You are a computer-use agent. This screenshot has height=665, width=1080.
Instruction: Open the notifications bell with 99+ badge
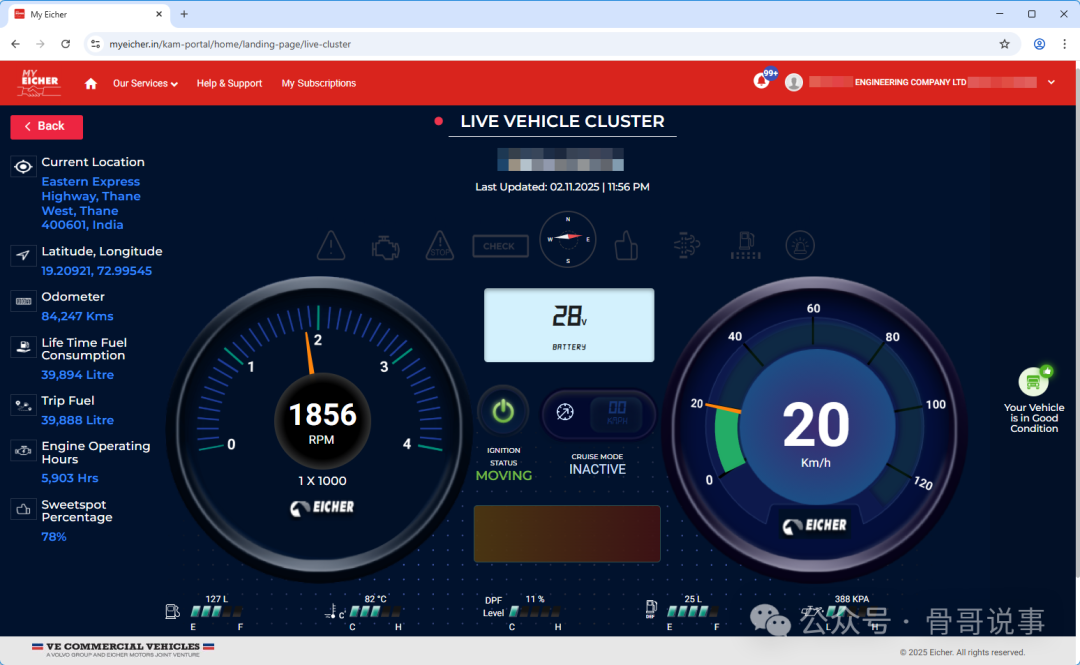762,81
